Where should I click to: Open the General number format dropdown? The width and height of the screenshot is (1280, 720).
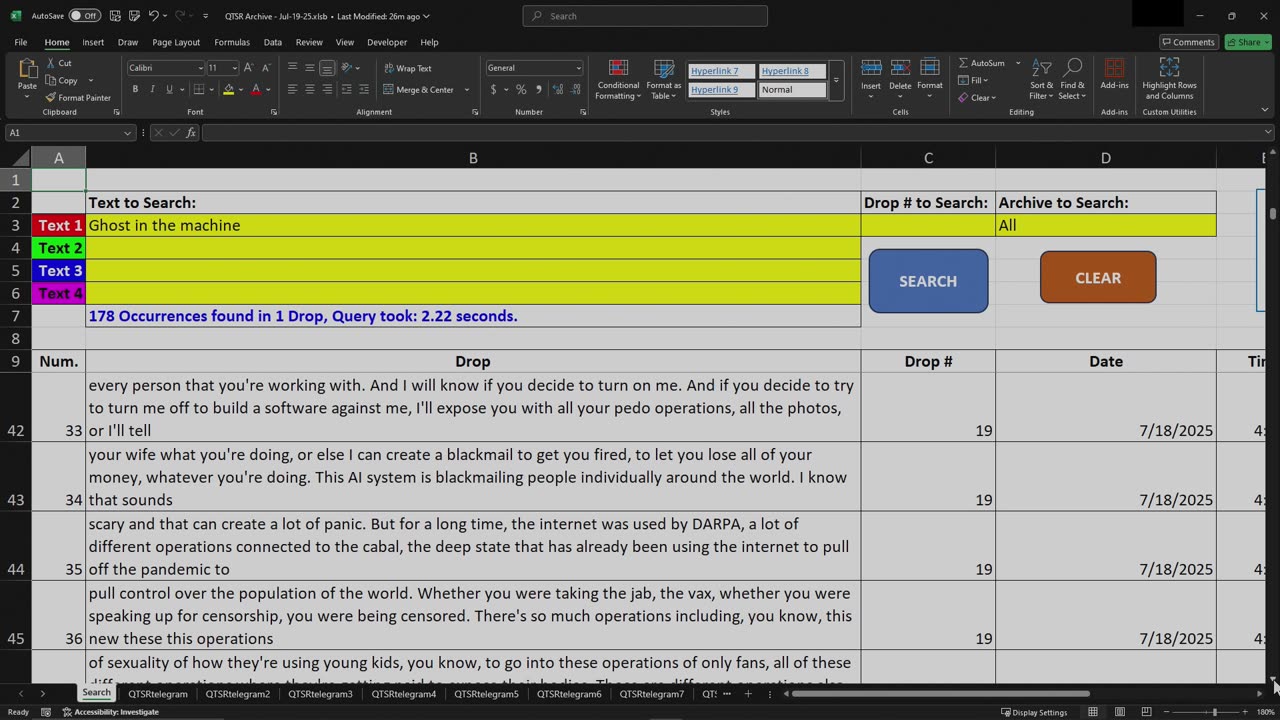click(578, 68)
